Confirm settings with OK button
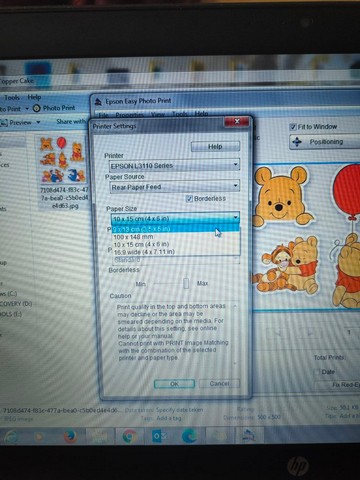Viewport: 360px width, 480px height. (x=174, y=384)
